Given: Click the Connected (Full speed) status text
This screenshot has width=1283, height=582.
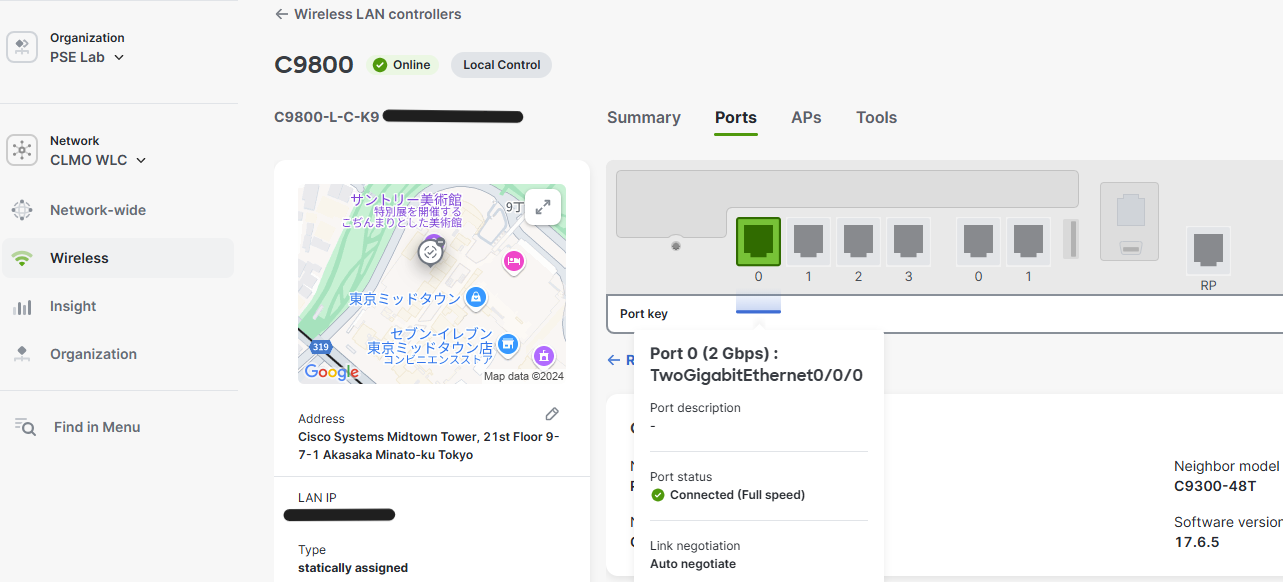Looking at the screenshot, I should click(737, 495).
